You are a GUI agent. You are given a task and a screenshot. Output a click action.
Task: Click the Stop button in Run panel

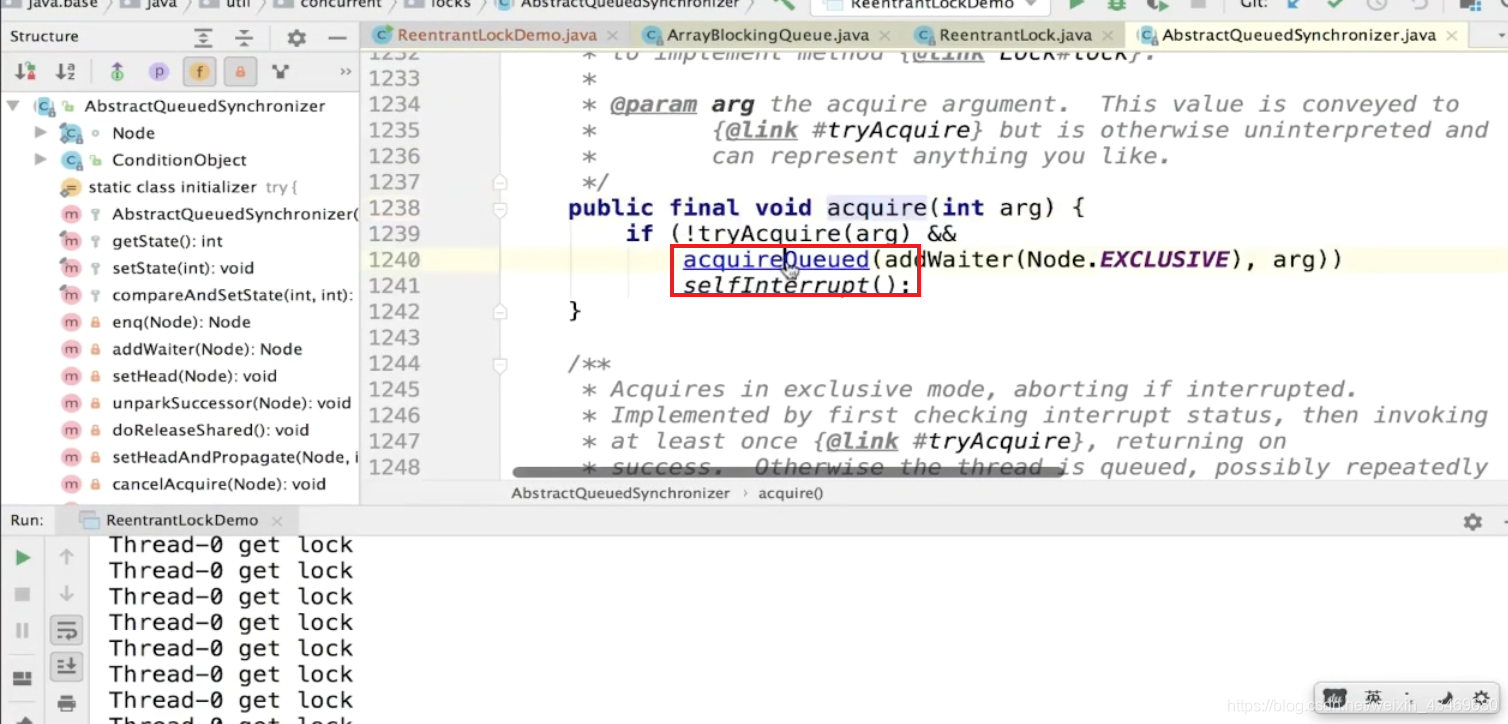point(22,594)
